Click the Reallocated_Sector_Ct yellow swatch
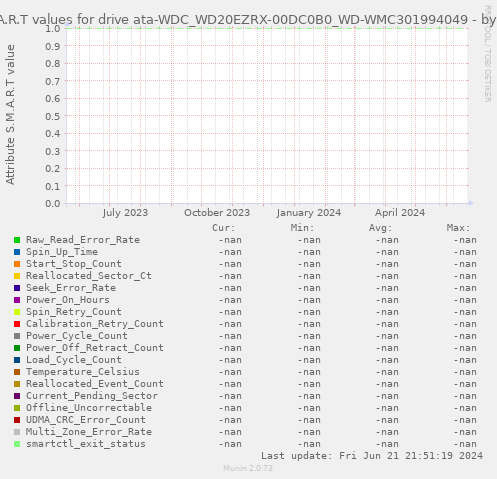The image size is (497, 479). click(x=17, y=276)
